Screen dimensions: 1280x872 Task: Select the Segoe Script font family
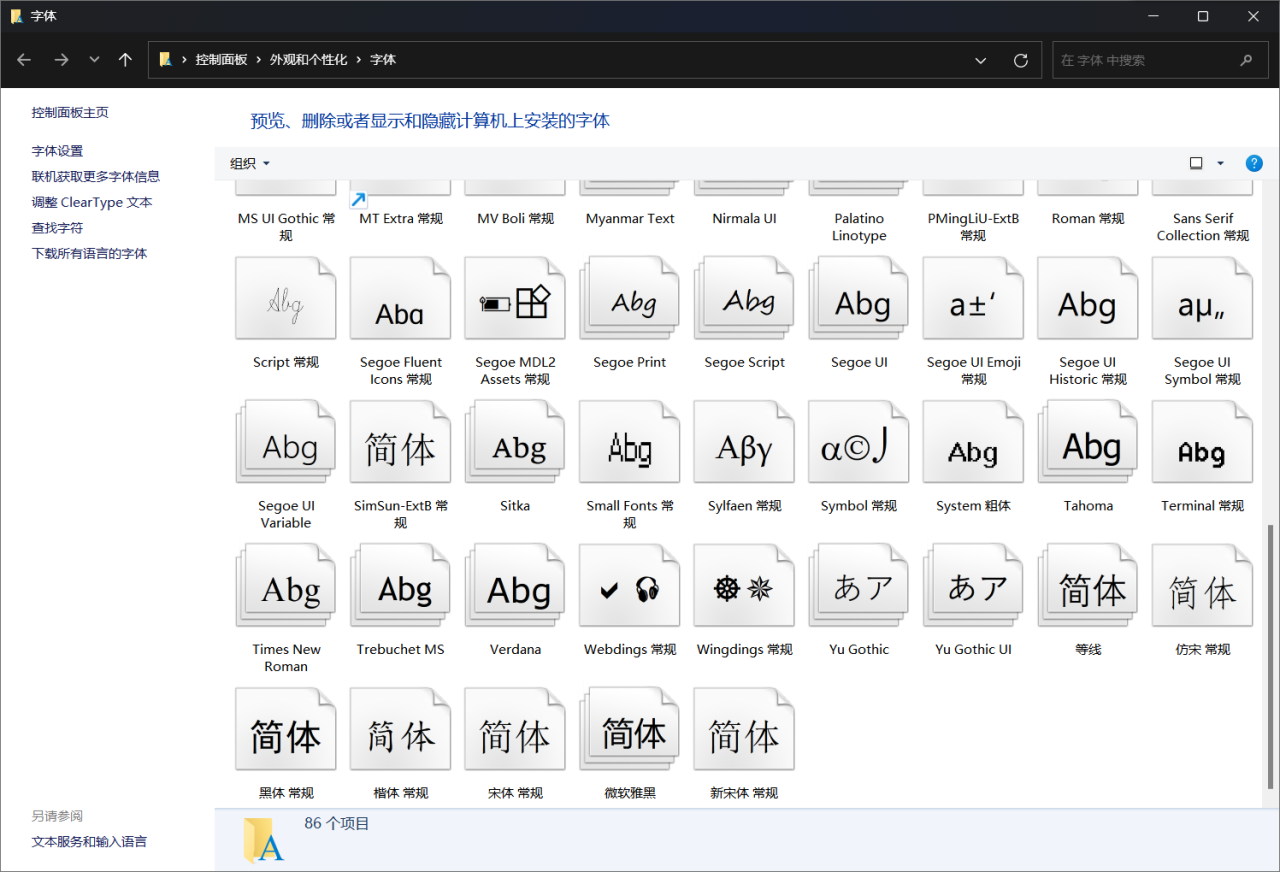[744, 299]
